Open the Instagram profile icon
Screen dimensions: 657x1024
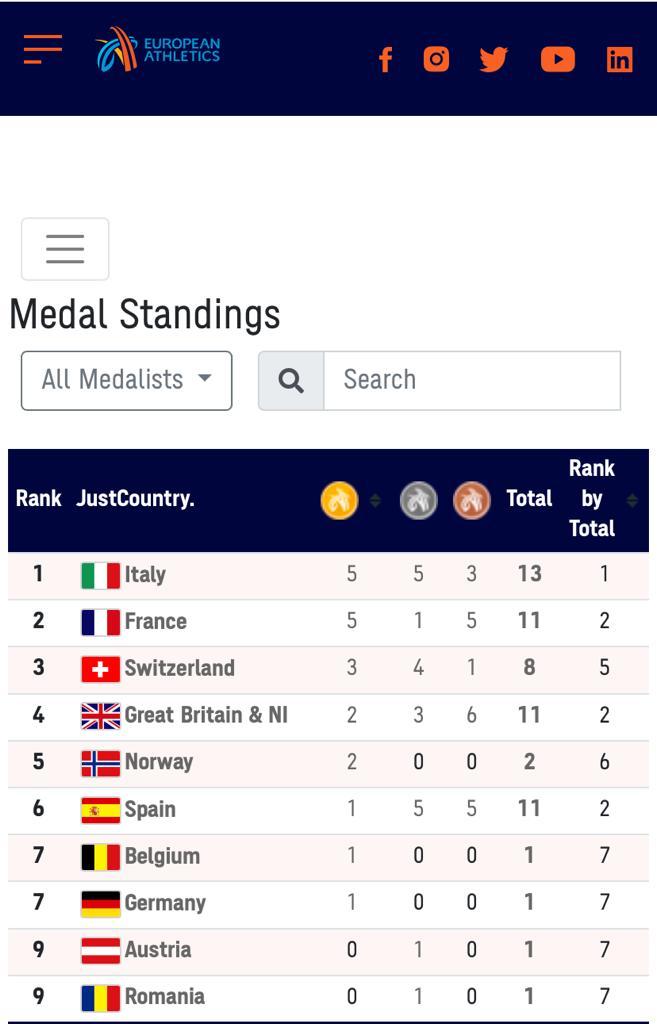[436, 59]
